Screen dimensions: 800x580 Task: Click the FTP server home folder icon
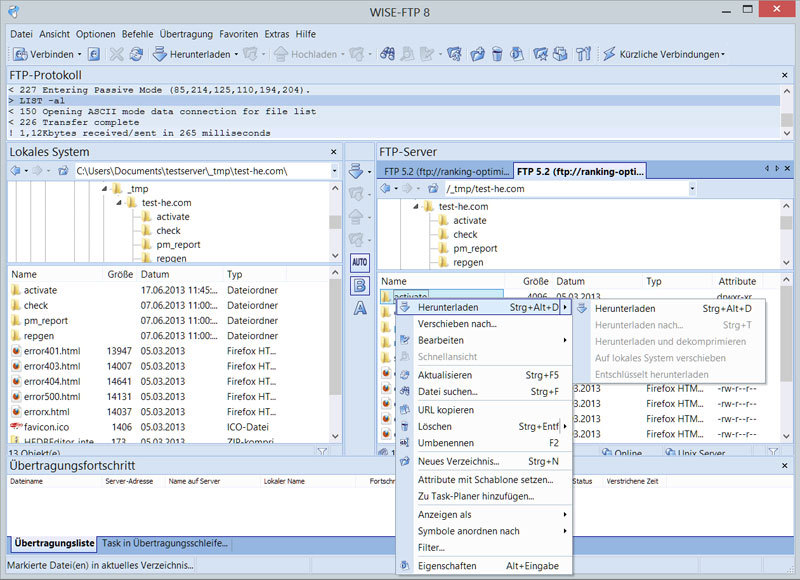tap(433, 189)
